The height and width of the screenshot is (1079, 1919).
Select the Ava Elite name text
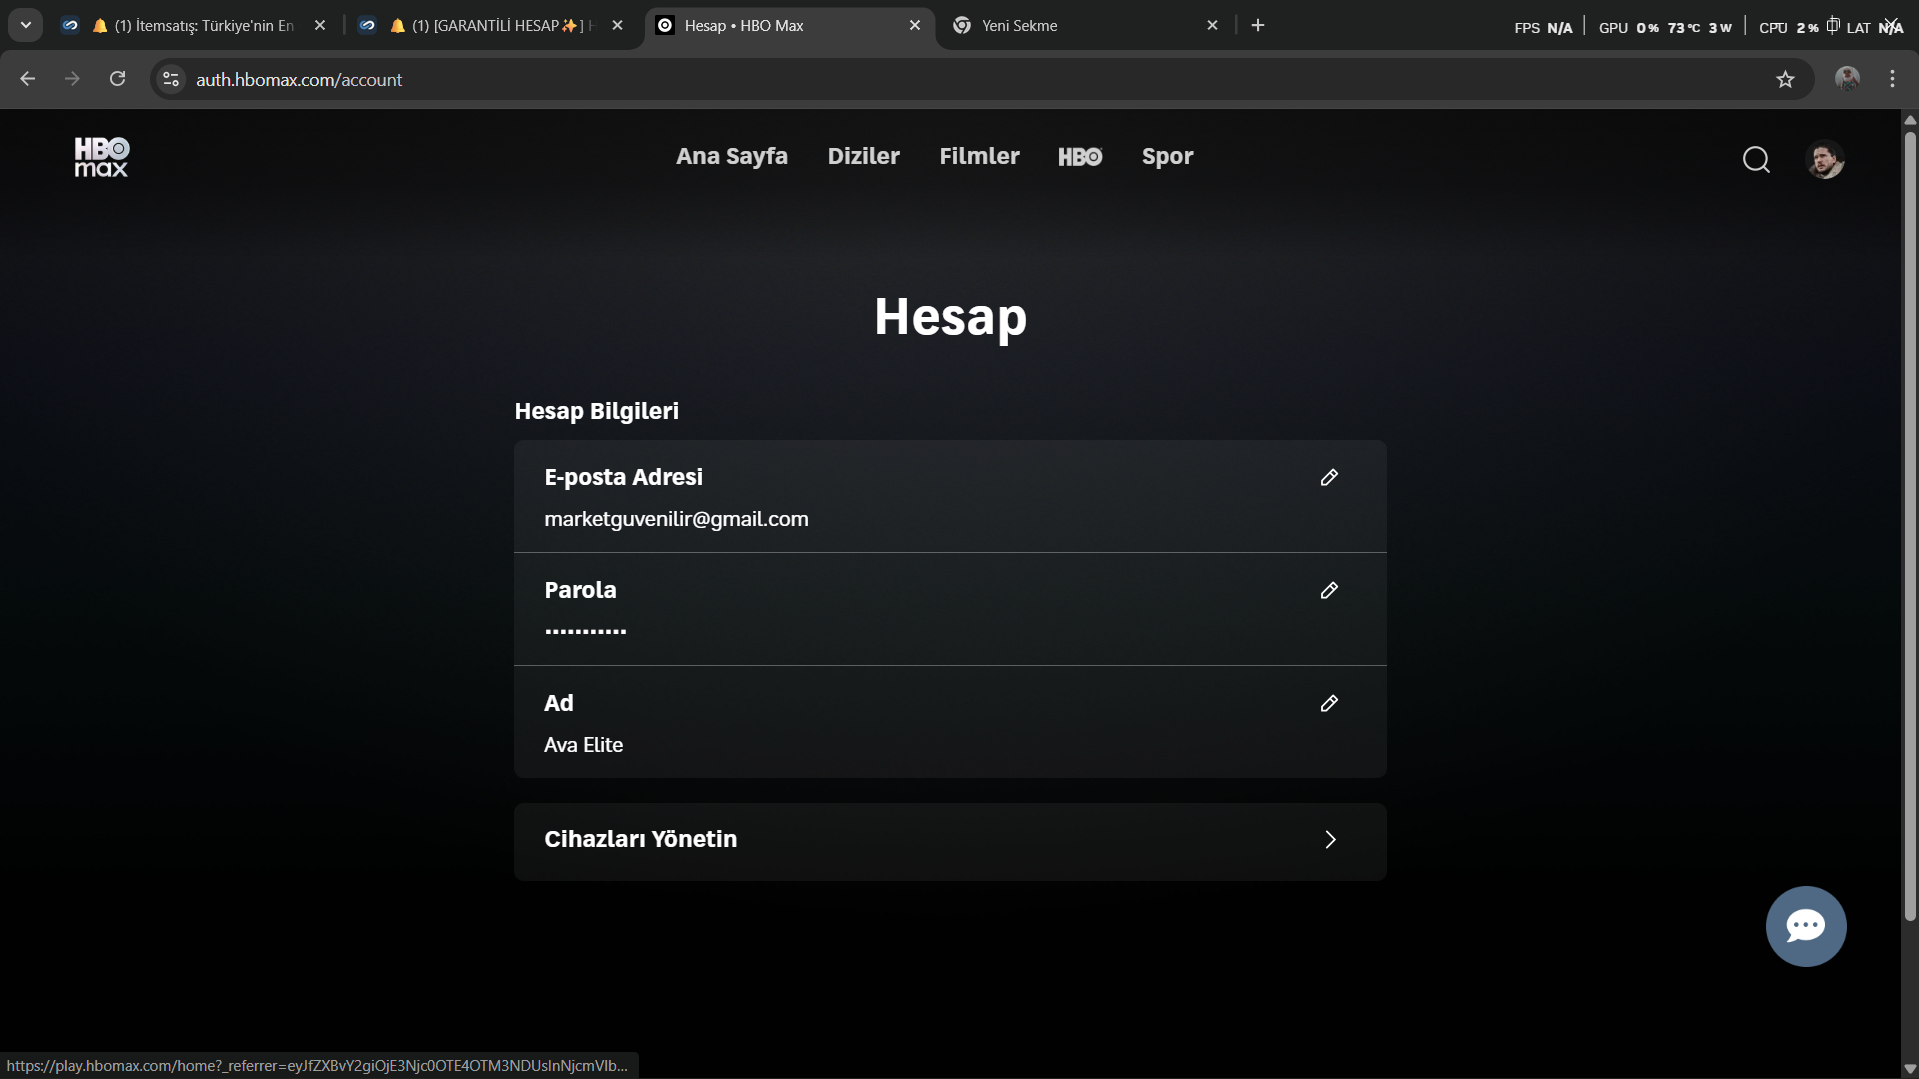[x=583, y=745]
